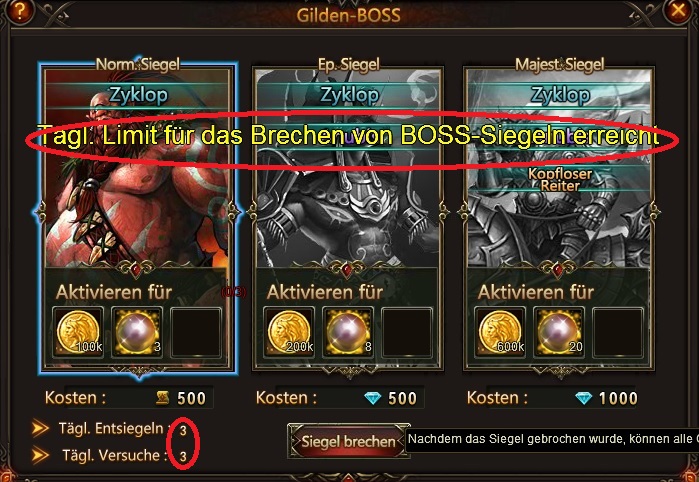Click the empty slot in Ep. Siegel
The height and width of the screenshot is (482, 699).
pos(407,332)
